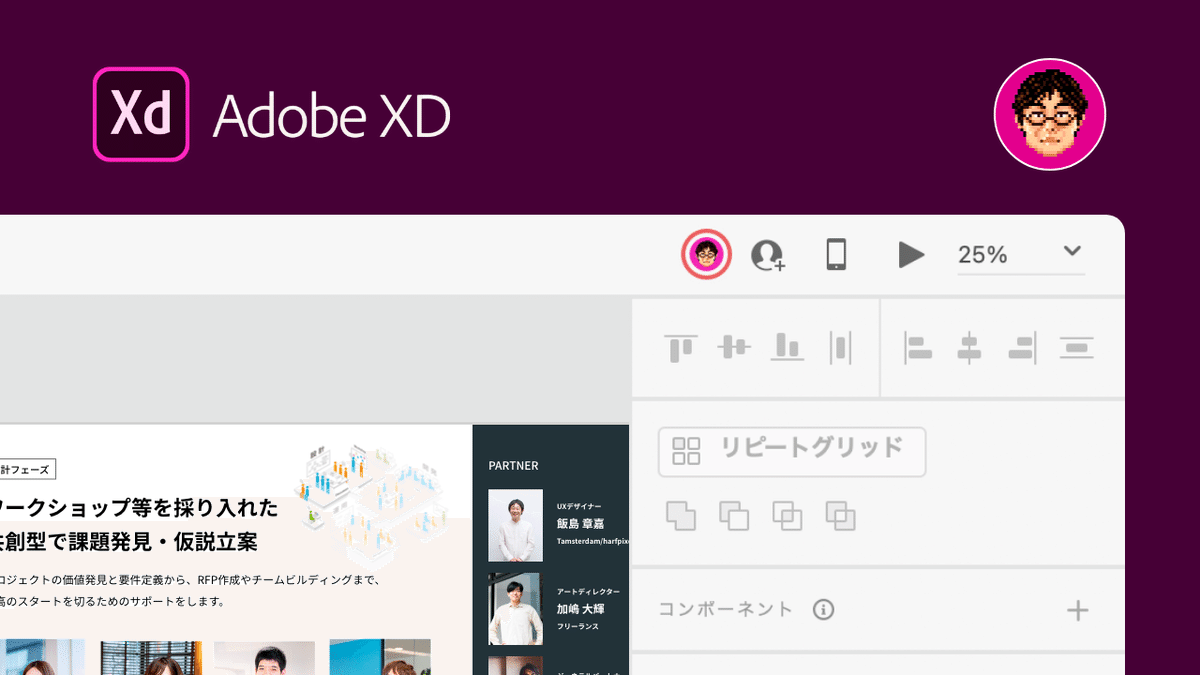This screenshot has width=1200, height=675.
Task: Align selected objects to the bottom
Action: pos(788,348)
